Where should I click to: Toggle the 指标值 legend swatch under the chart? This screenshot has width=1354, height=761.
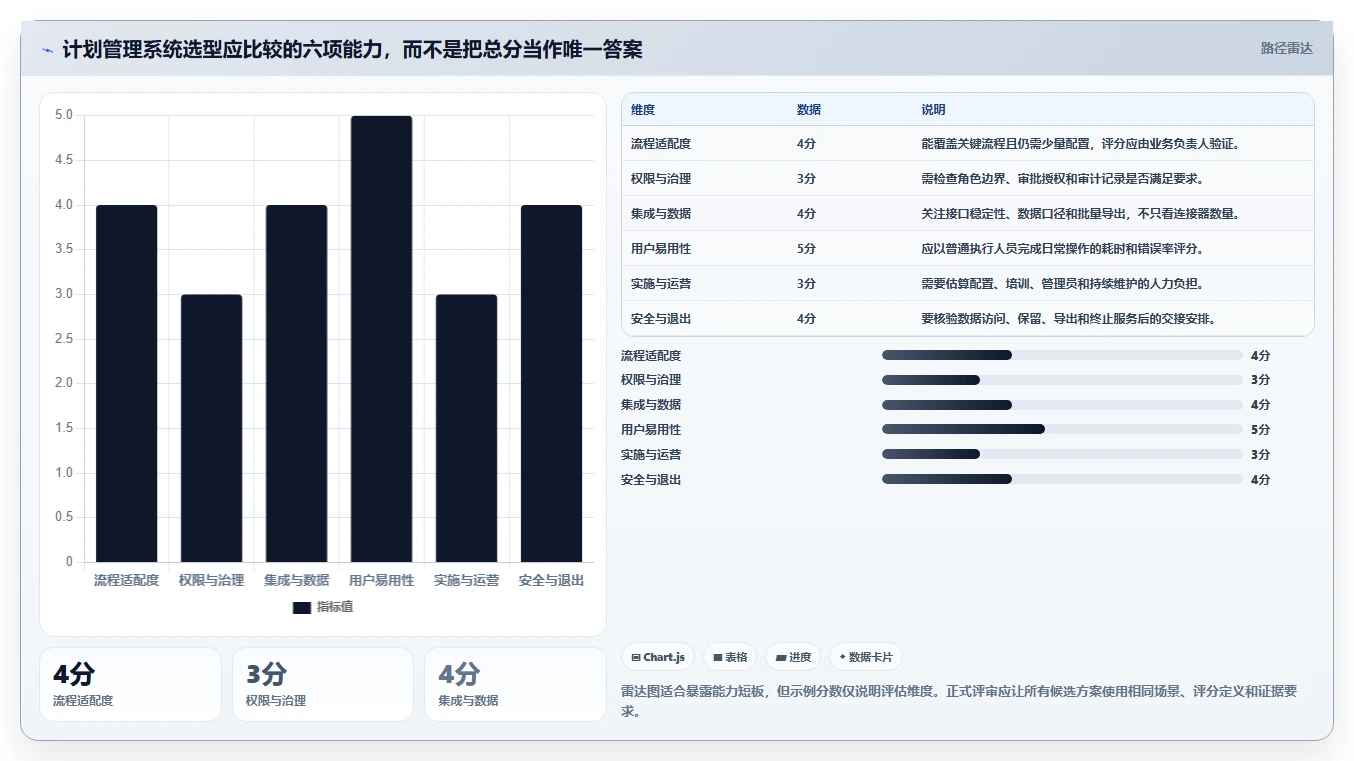(x=302, y=607)
